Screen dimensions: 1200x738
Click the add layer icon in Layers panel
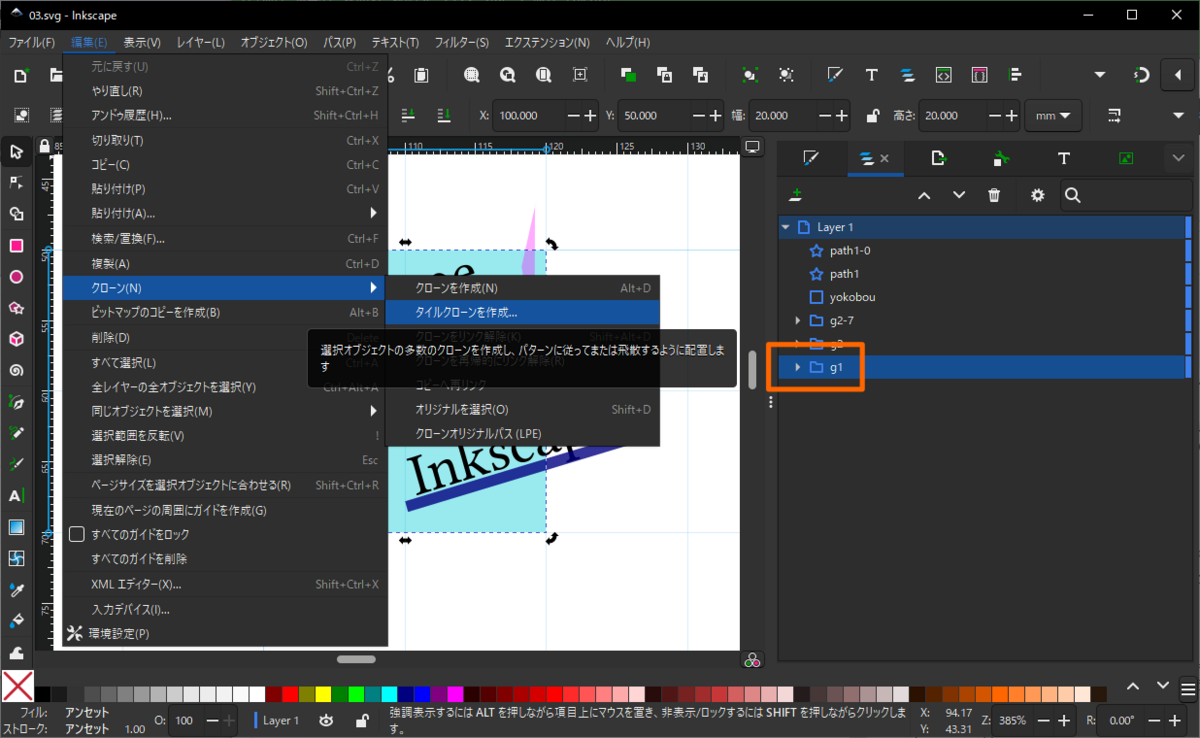coord(796,195)
